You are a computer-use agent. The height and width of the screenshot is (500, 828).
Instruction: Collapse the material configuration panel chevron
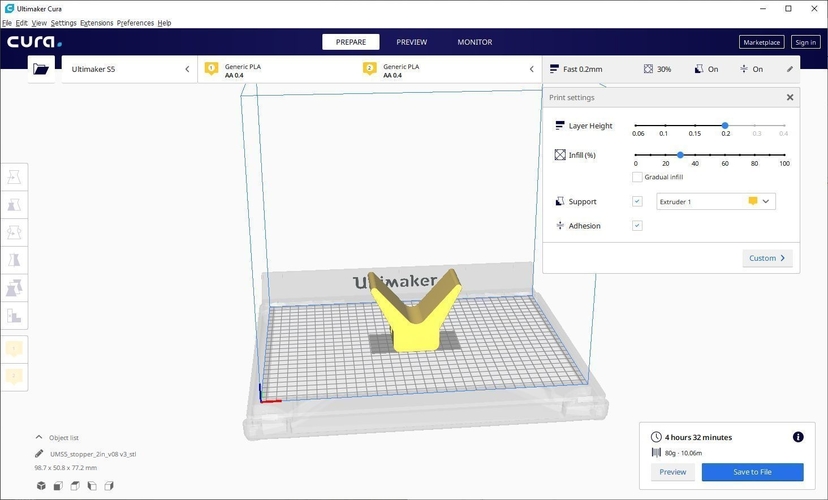pyautogui.click(x=532, y=69)
